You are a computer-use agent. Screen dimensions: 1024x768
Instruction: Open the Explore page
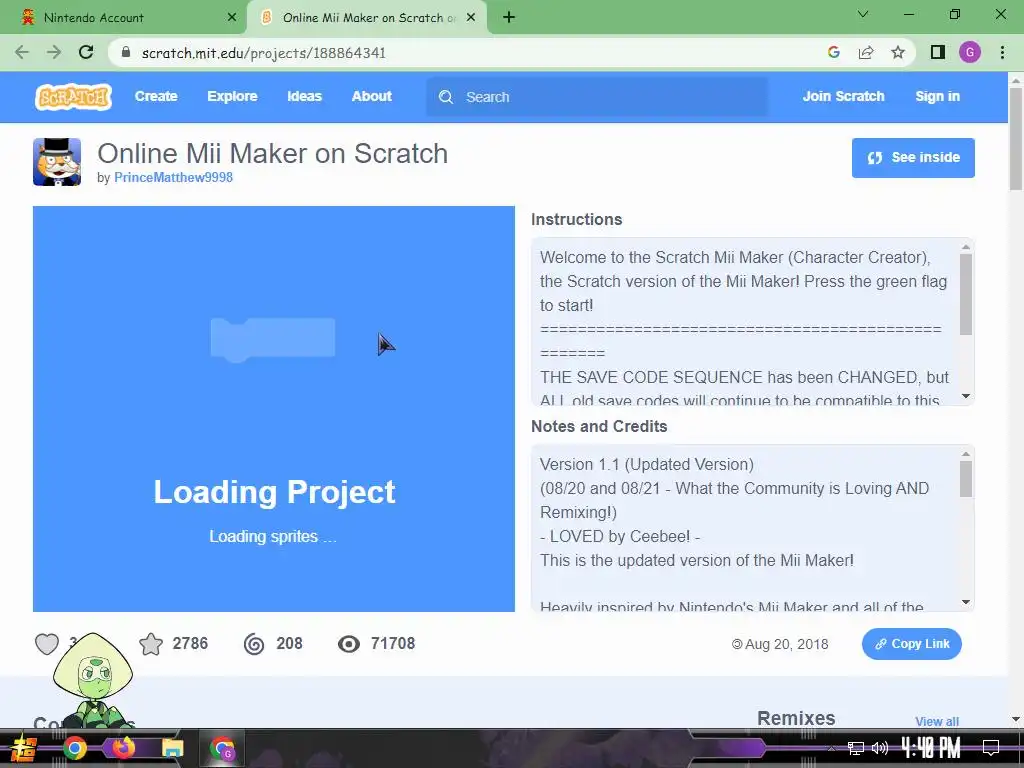coord(232,96)
